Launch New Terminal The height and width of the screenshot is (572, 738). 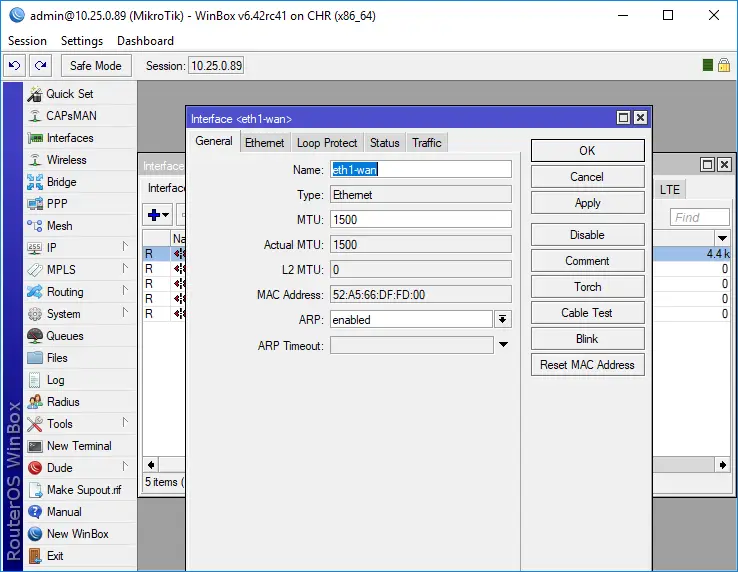tap(80, 446)
